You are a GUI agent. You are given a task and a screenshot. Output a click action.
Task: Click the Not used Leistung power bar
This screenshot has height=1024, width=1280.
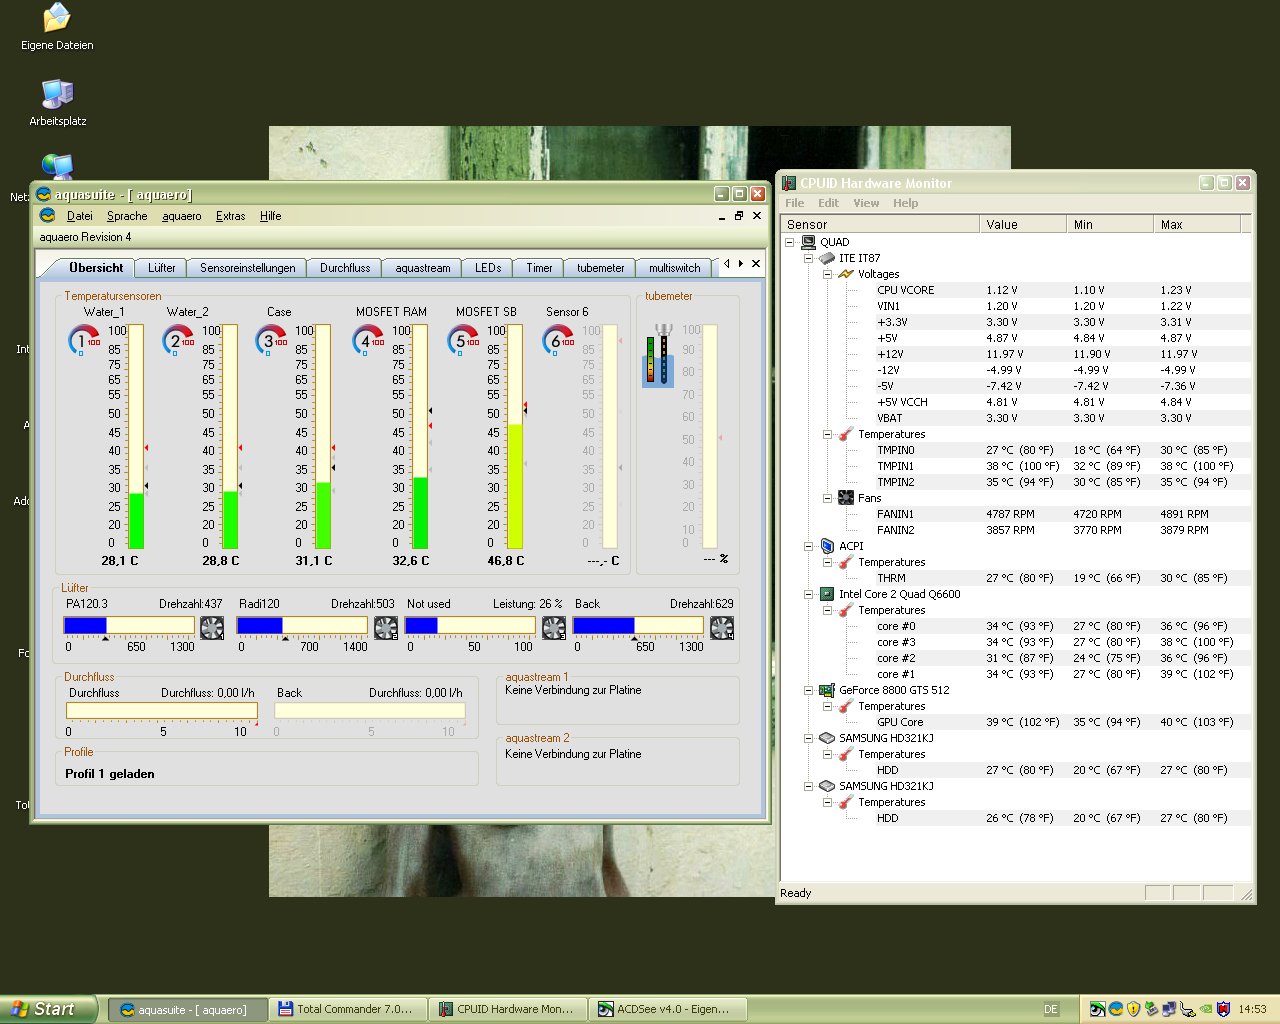click(470, 625)
